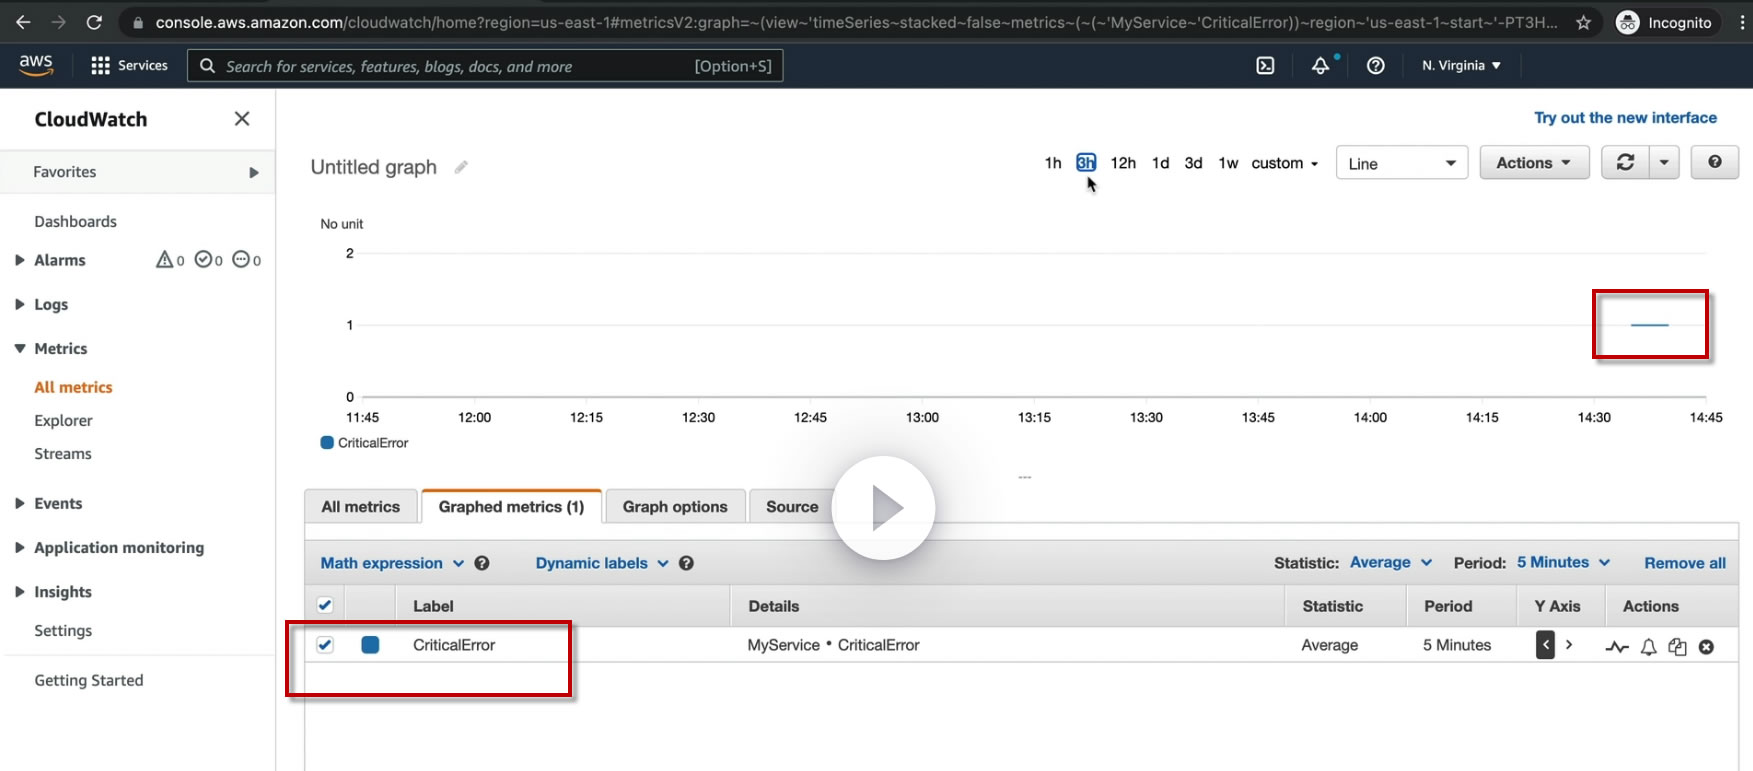Switch to the Graphed metrics (1) tab
The height and width of the screenshot is (771, 1753).
click(511, 507)
